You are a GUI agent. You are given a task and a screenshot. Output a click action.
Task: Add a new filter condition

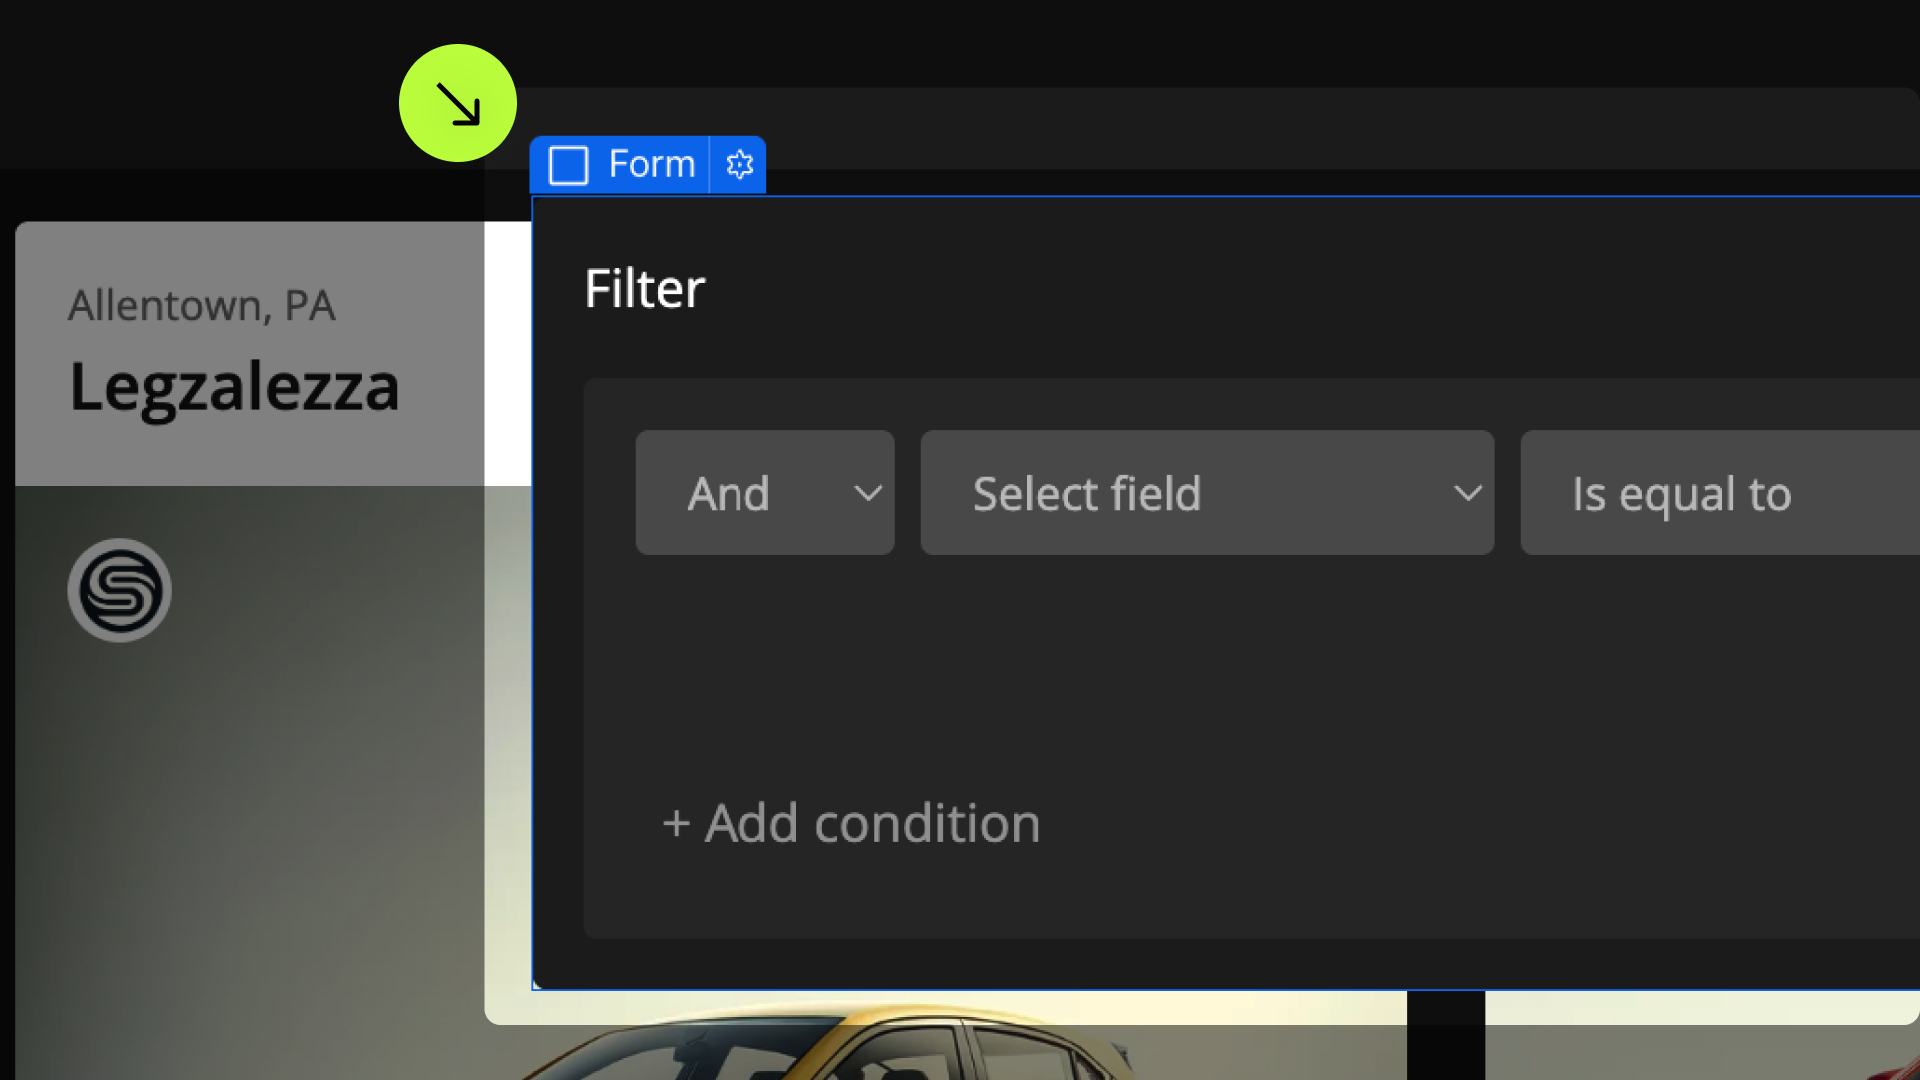851,824
